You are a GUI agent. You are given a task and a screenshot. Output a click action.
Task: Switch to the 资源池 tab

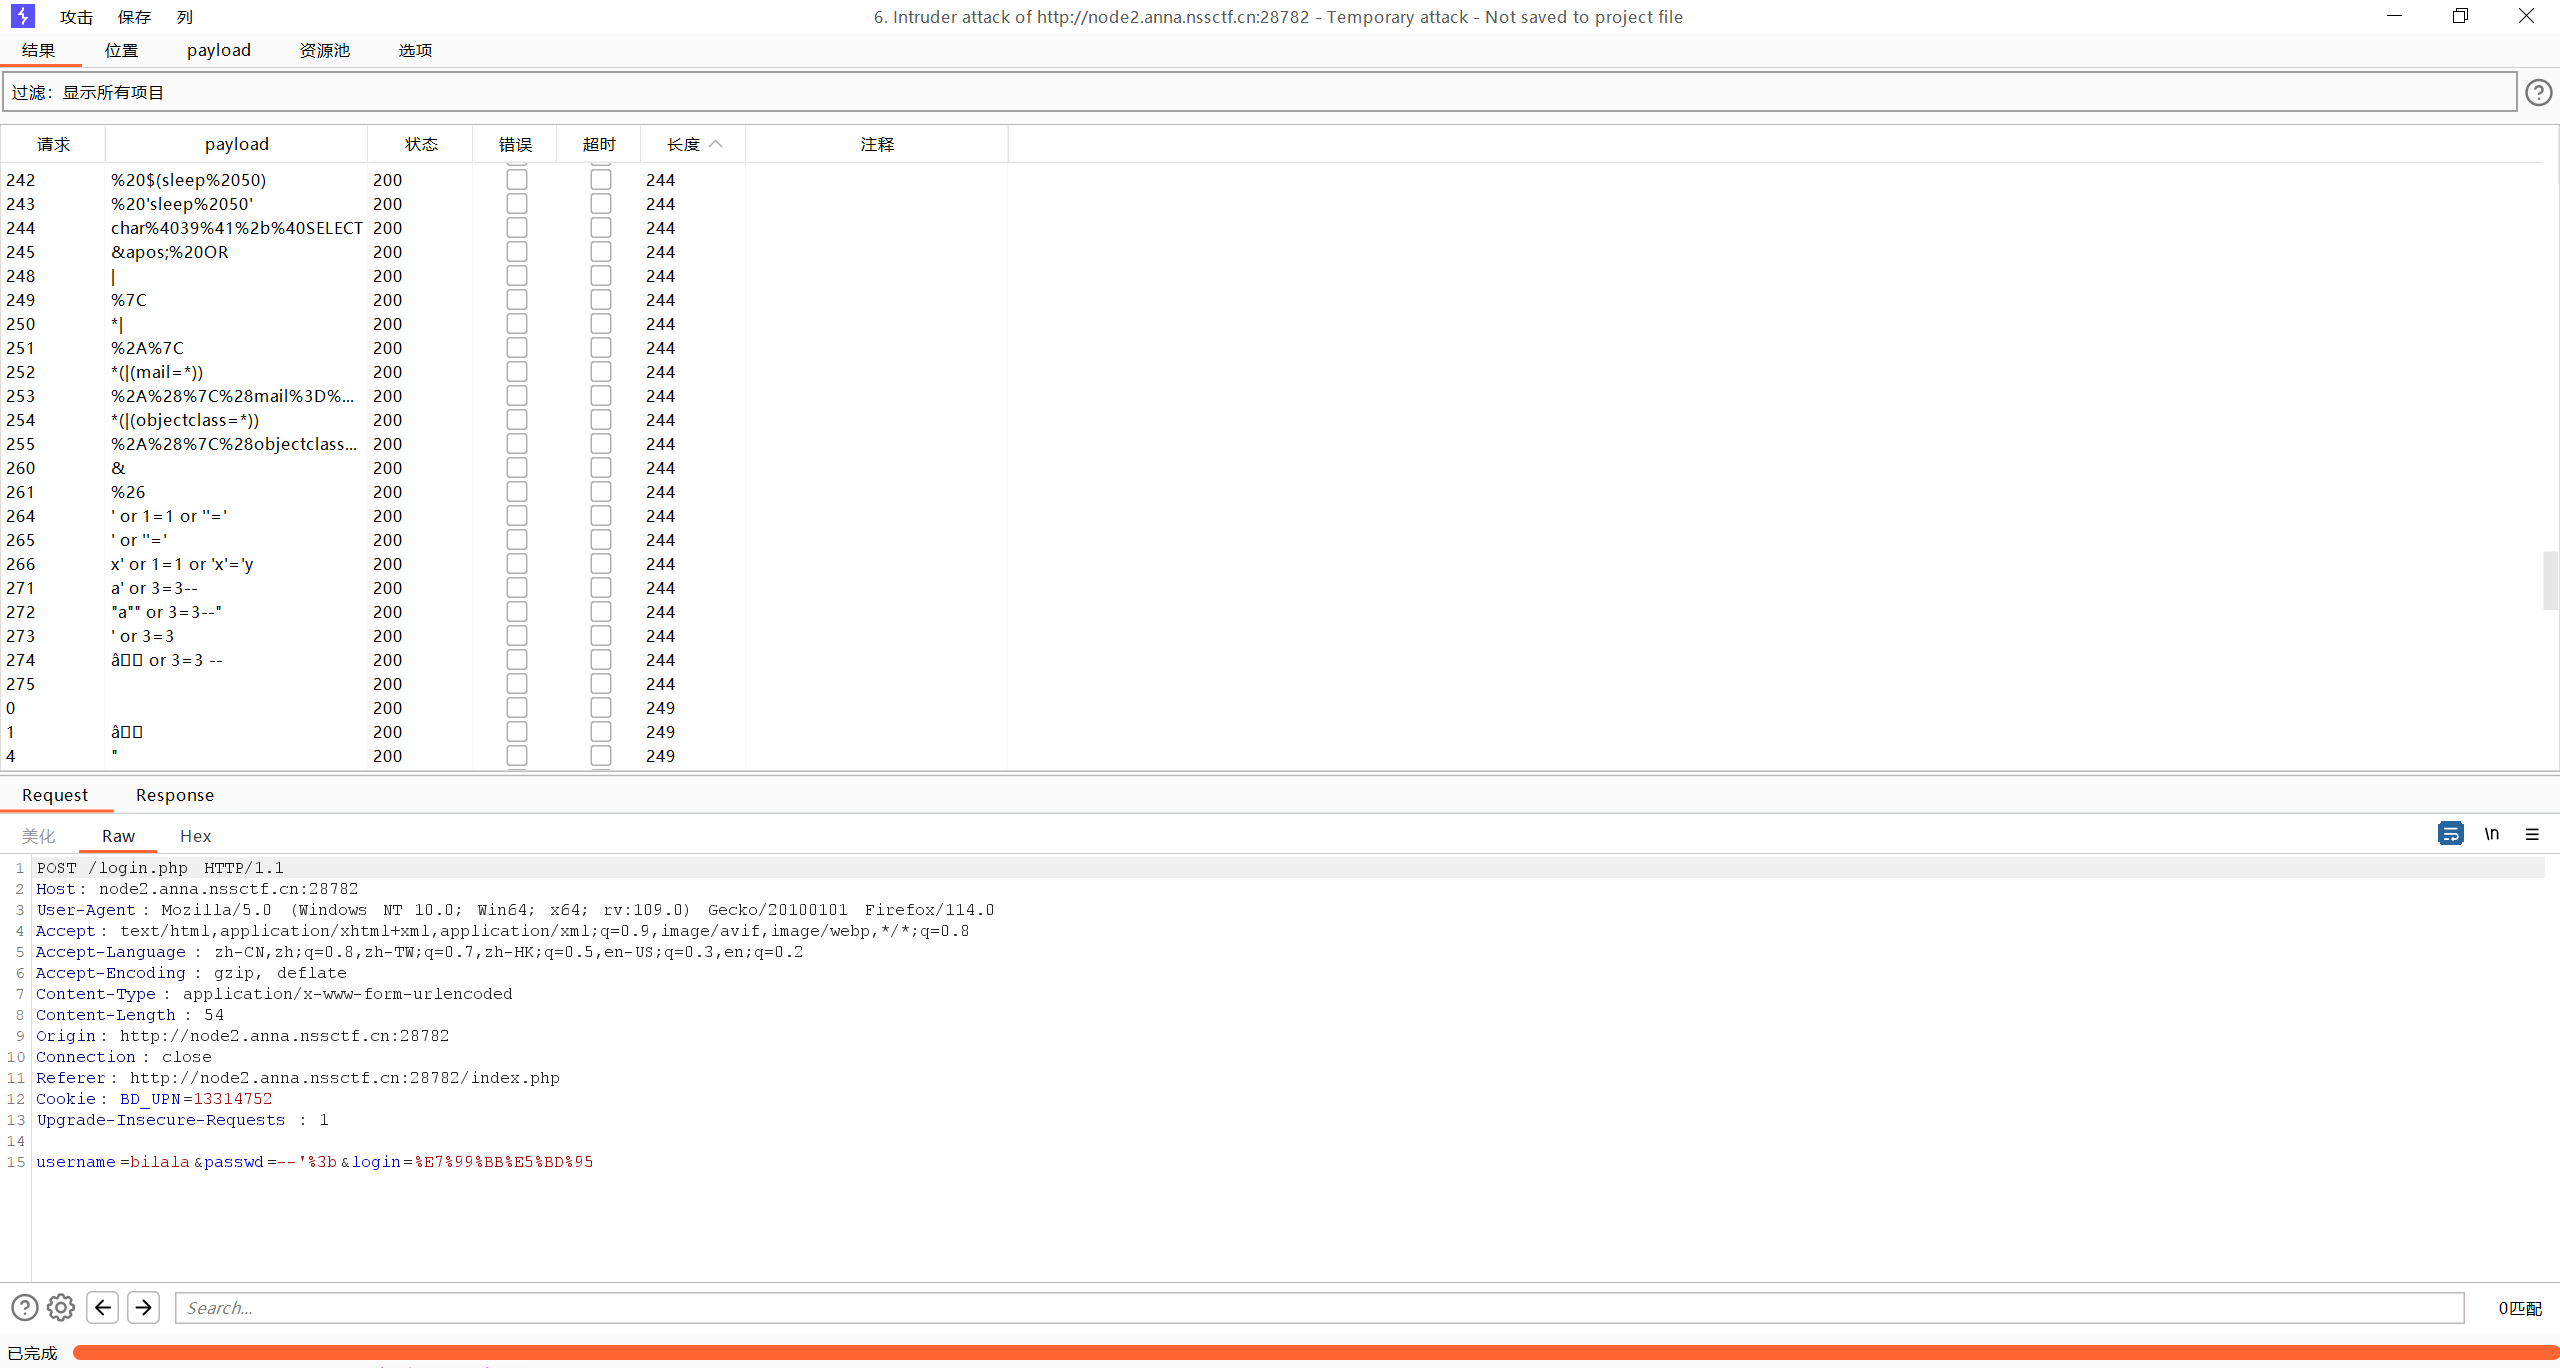click(x=325, y=50)
